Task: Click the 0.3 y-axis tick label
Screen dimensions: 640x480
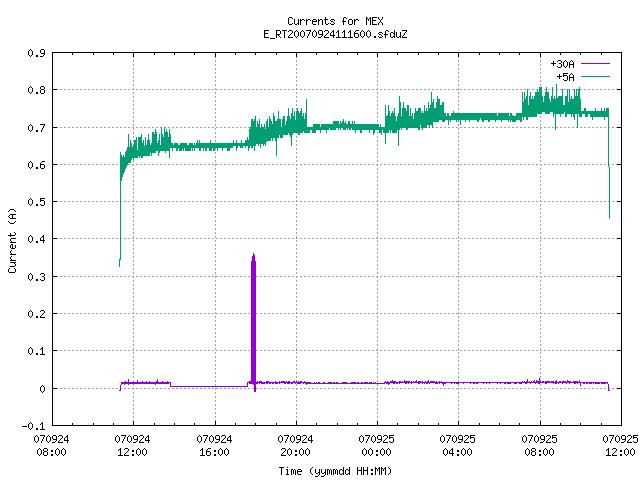Action: 36,277
